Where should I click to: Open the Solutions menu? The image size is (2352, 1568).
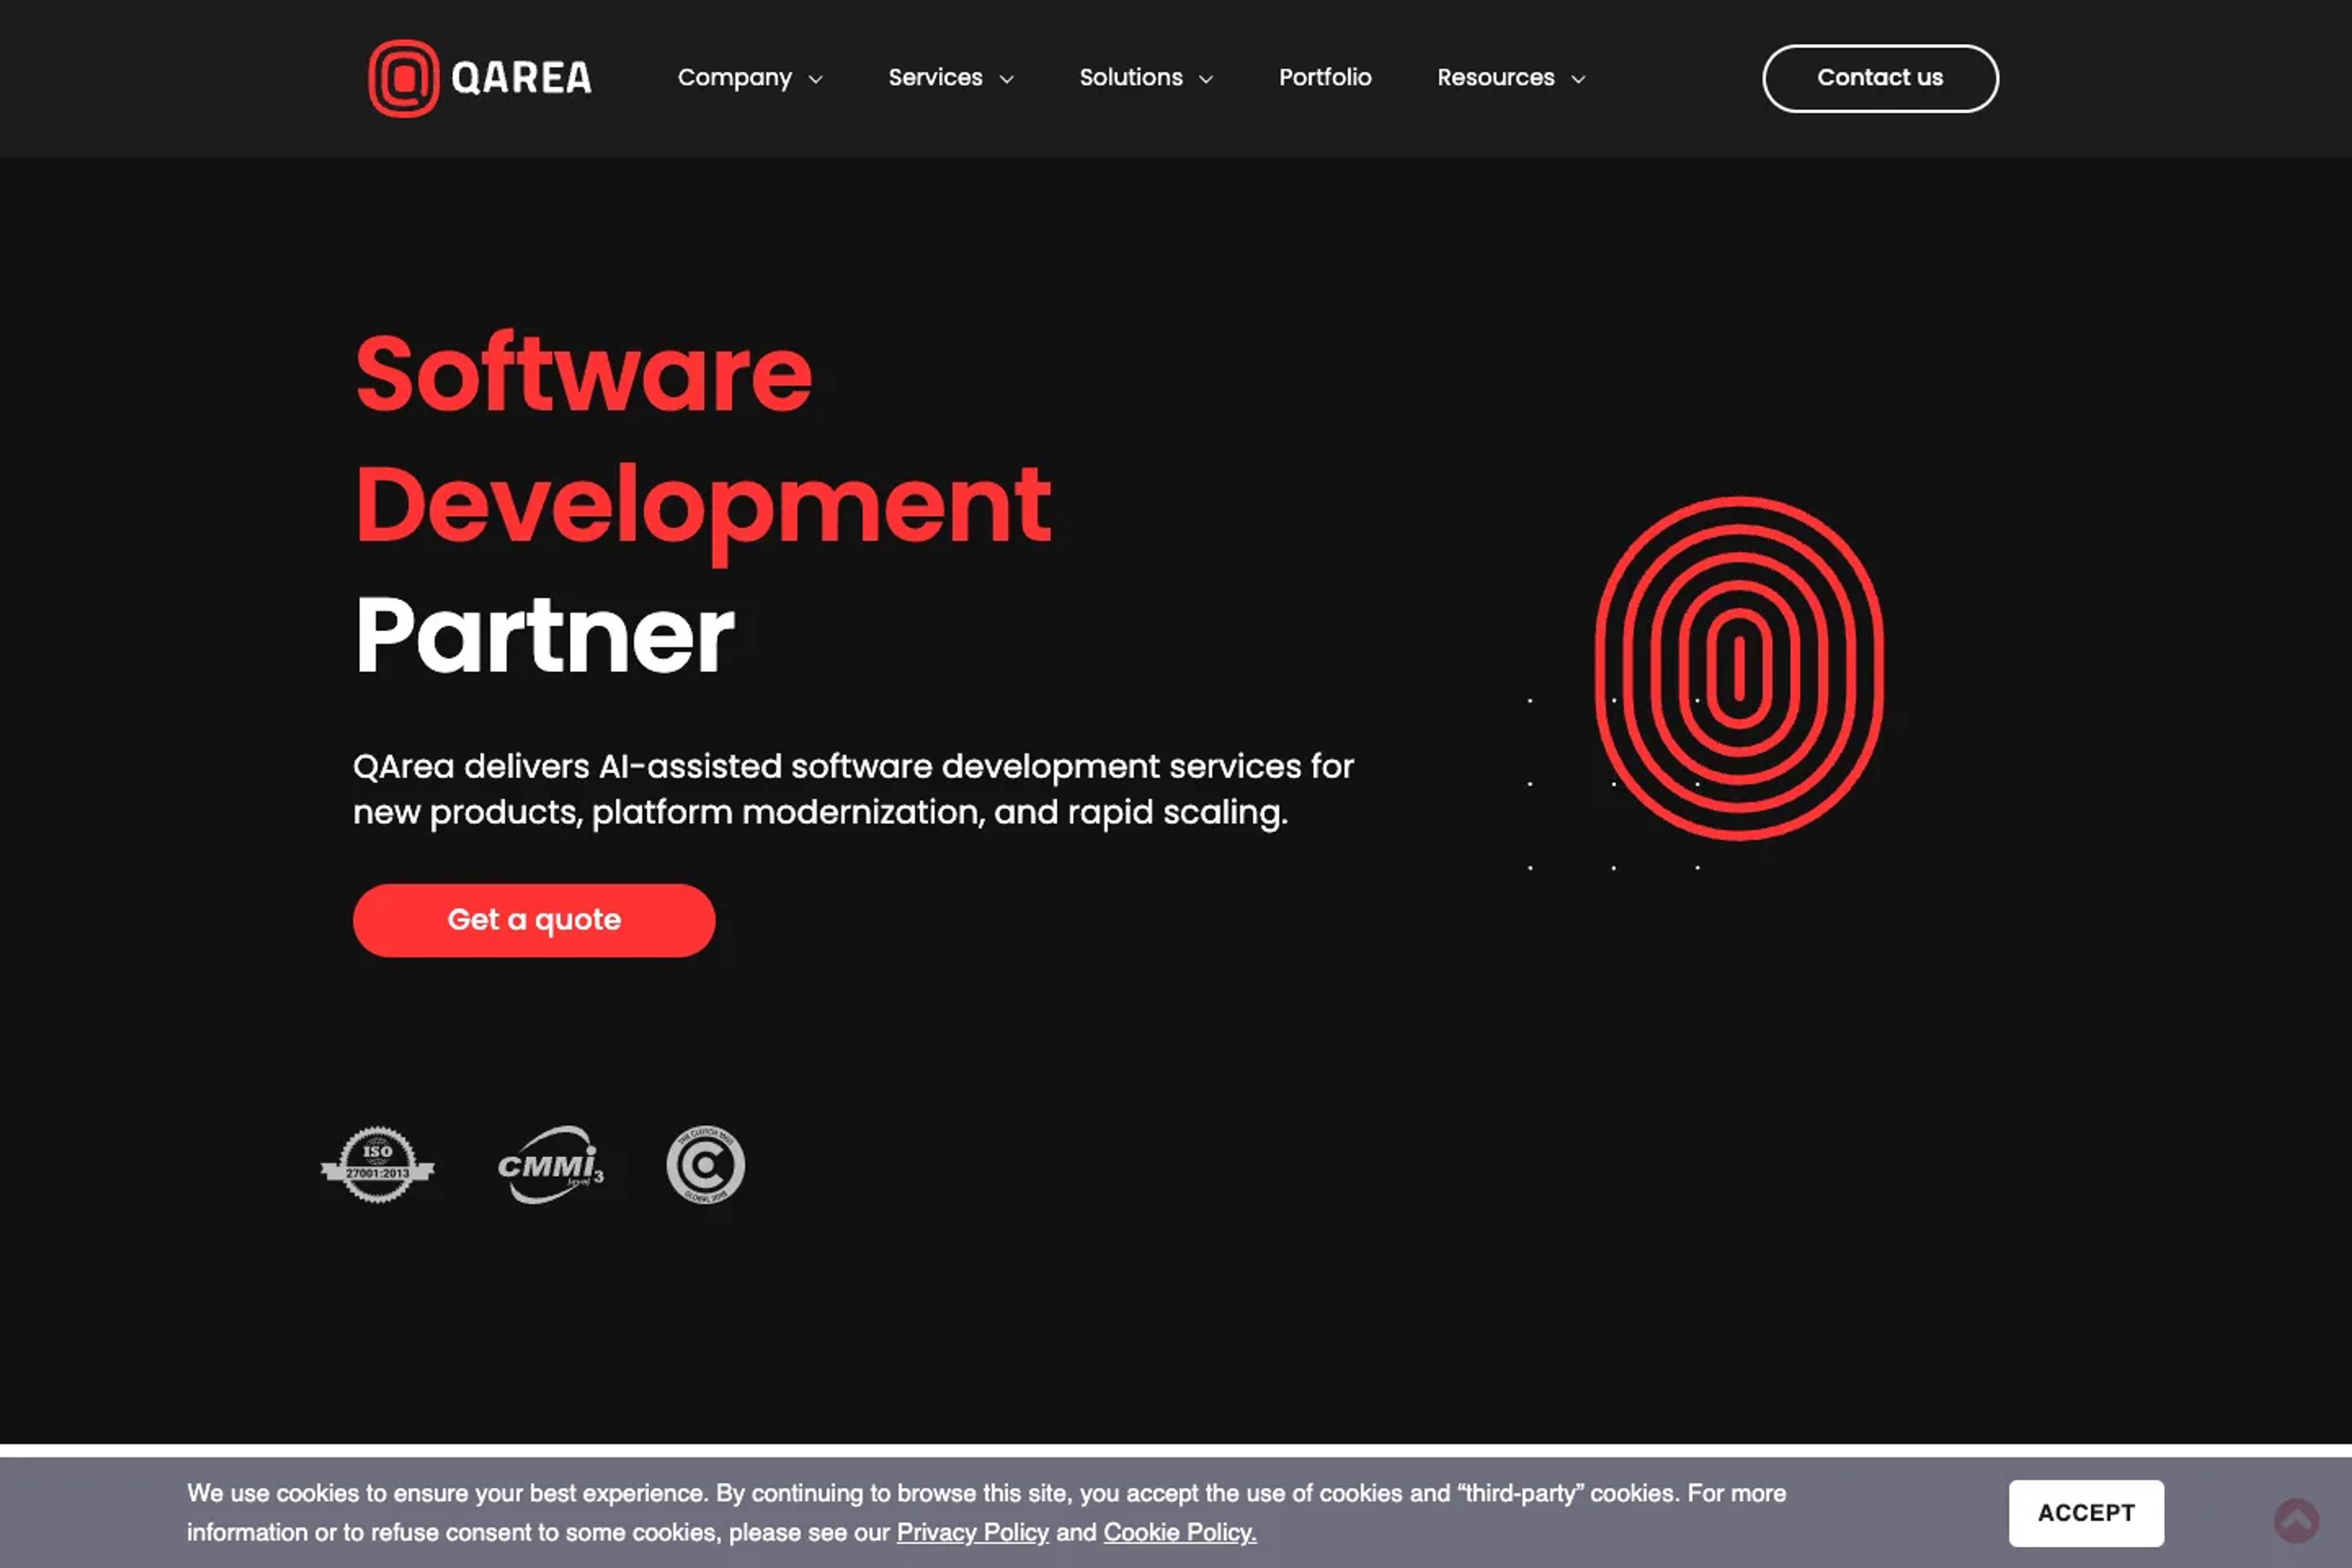point(1131,77)
